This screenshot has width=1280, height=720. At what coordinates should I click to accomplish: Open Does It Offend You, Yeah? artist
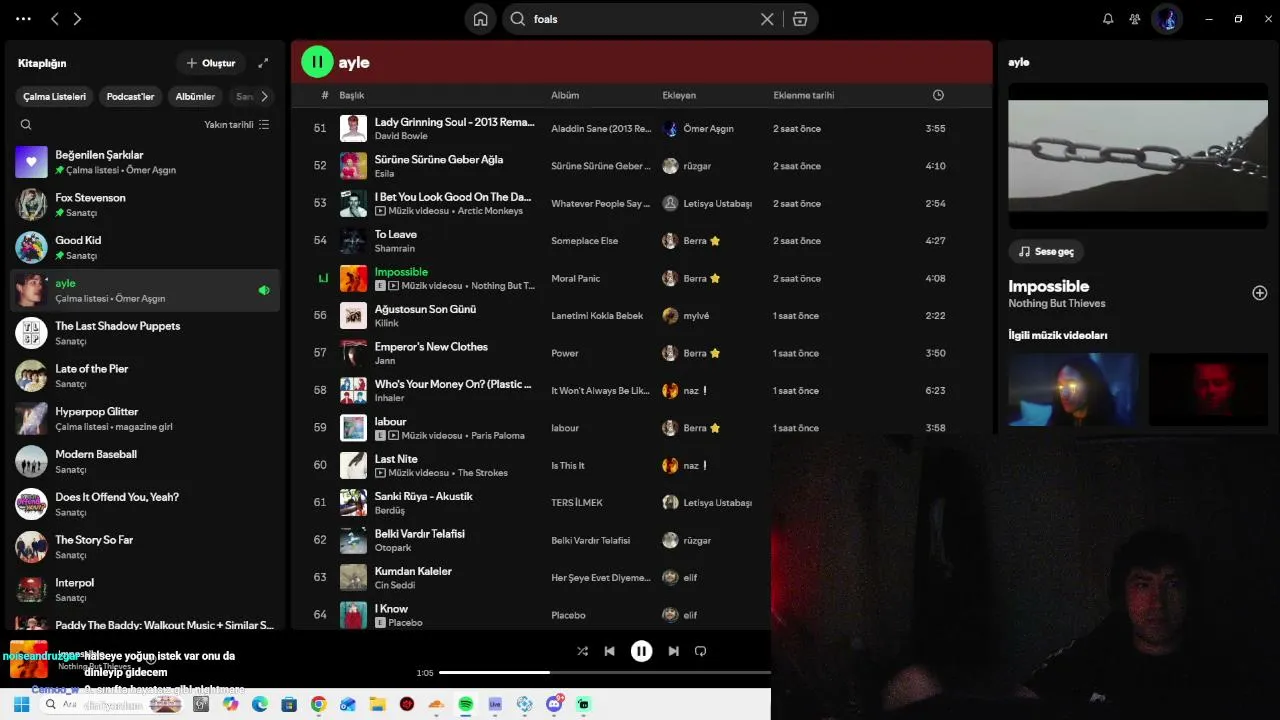[145, 504]
